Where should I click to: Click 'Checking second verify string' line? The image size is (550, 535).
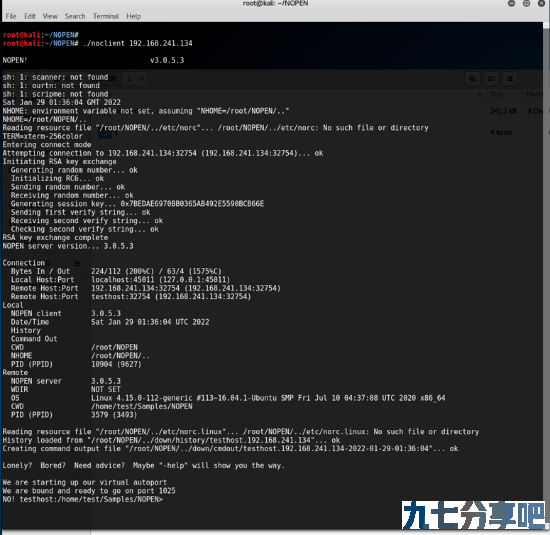tap(85, 229)
